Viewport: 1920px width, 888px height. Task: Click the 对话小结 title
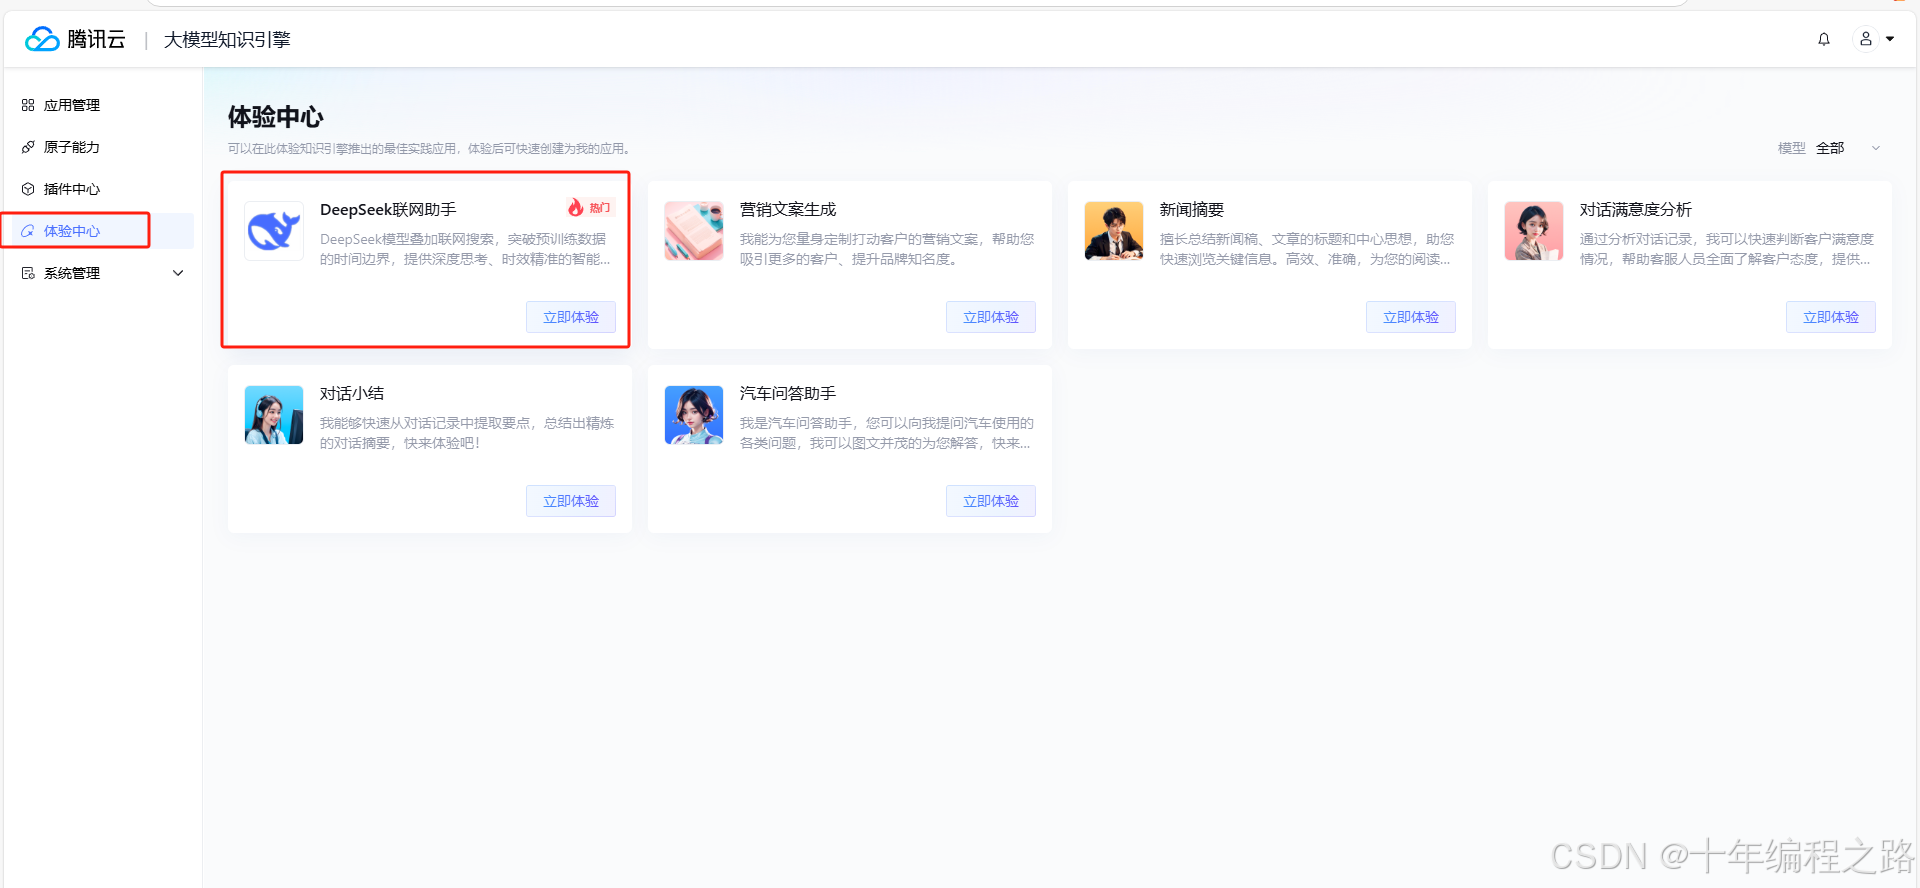point(352,394)
